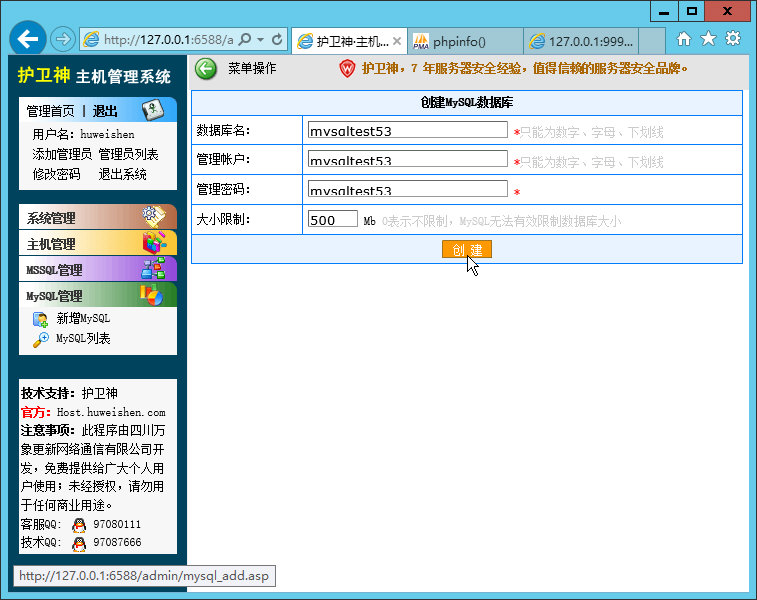
Task: Open the browser tools gear icon
Action: pos(733,39)
